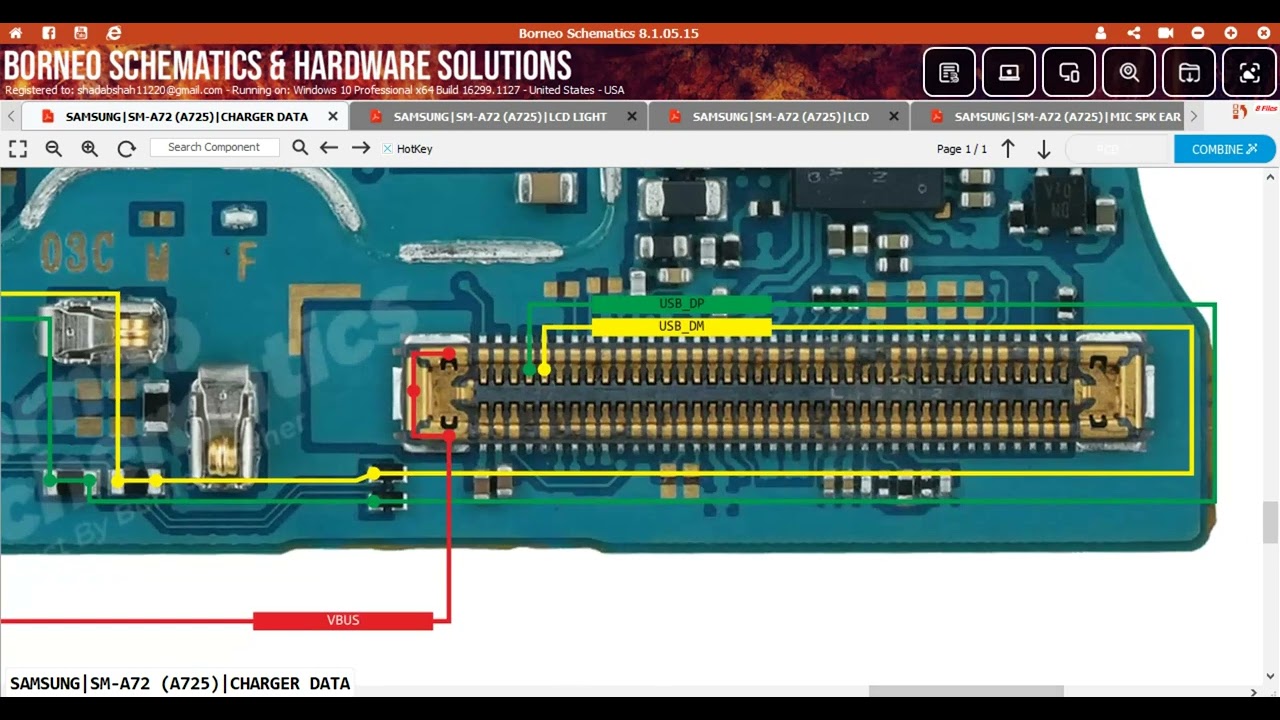Click the horizontal scrollbar right arrow
Screen dimensions: 1280x720
1254,691
